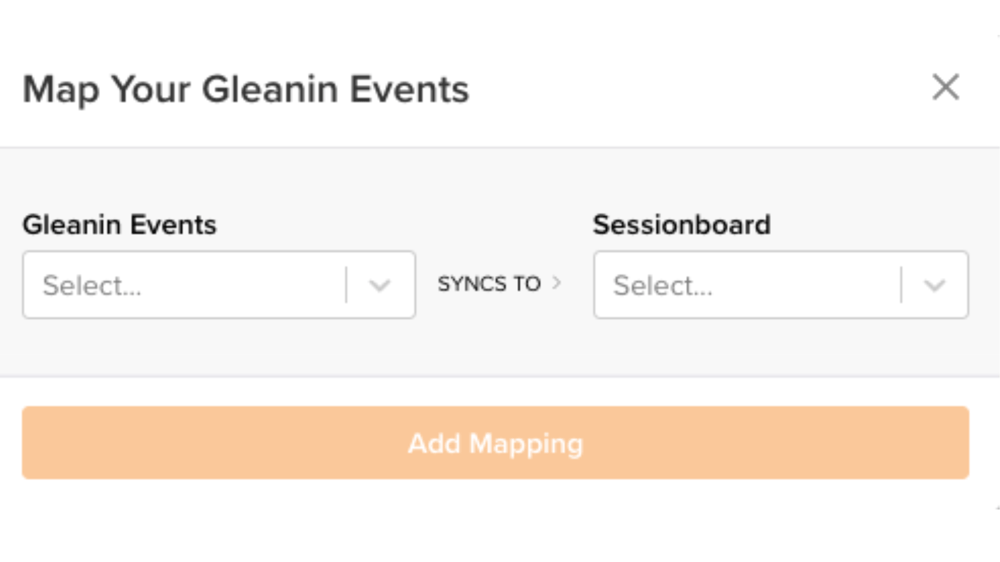Click the divider line inside Sessionboard select
This screenshot has width=1000, height=562.
coord(901,285)
